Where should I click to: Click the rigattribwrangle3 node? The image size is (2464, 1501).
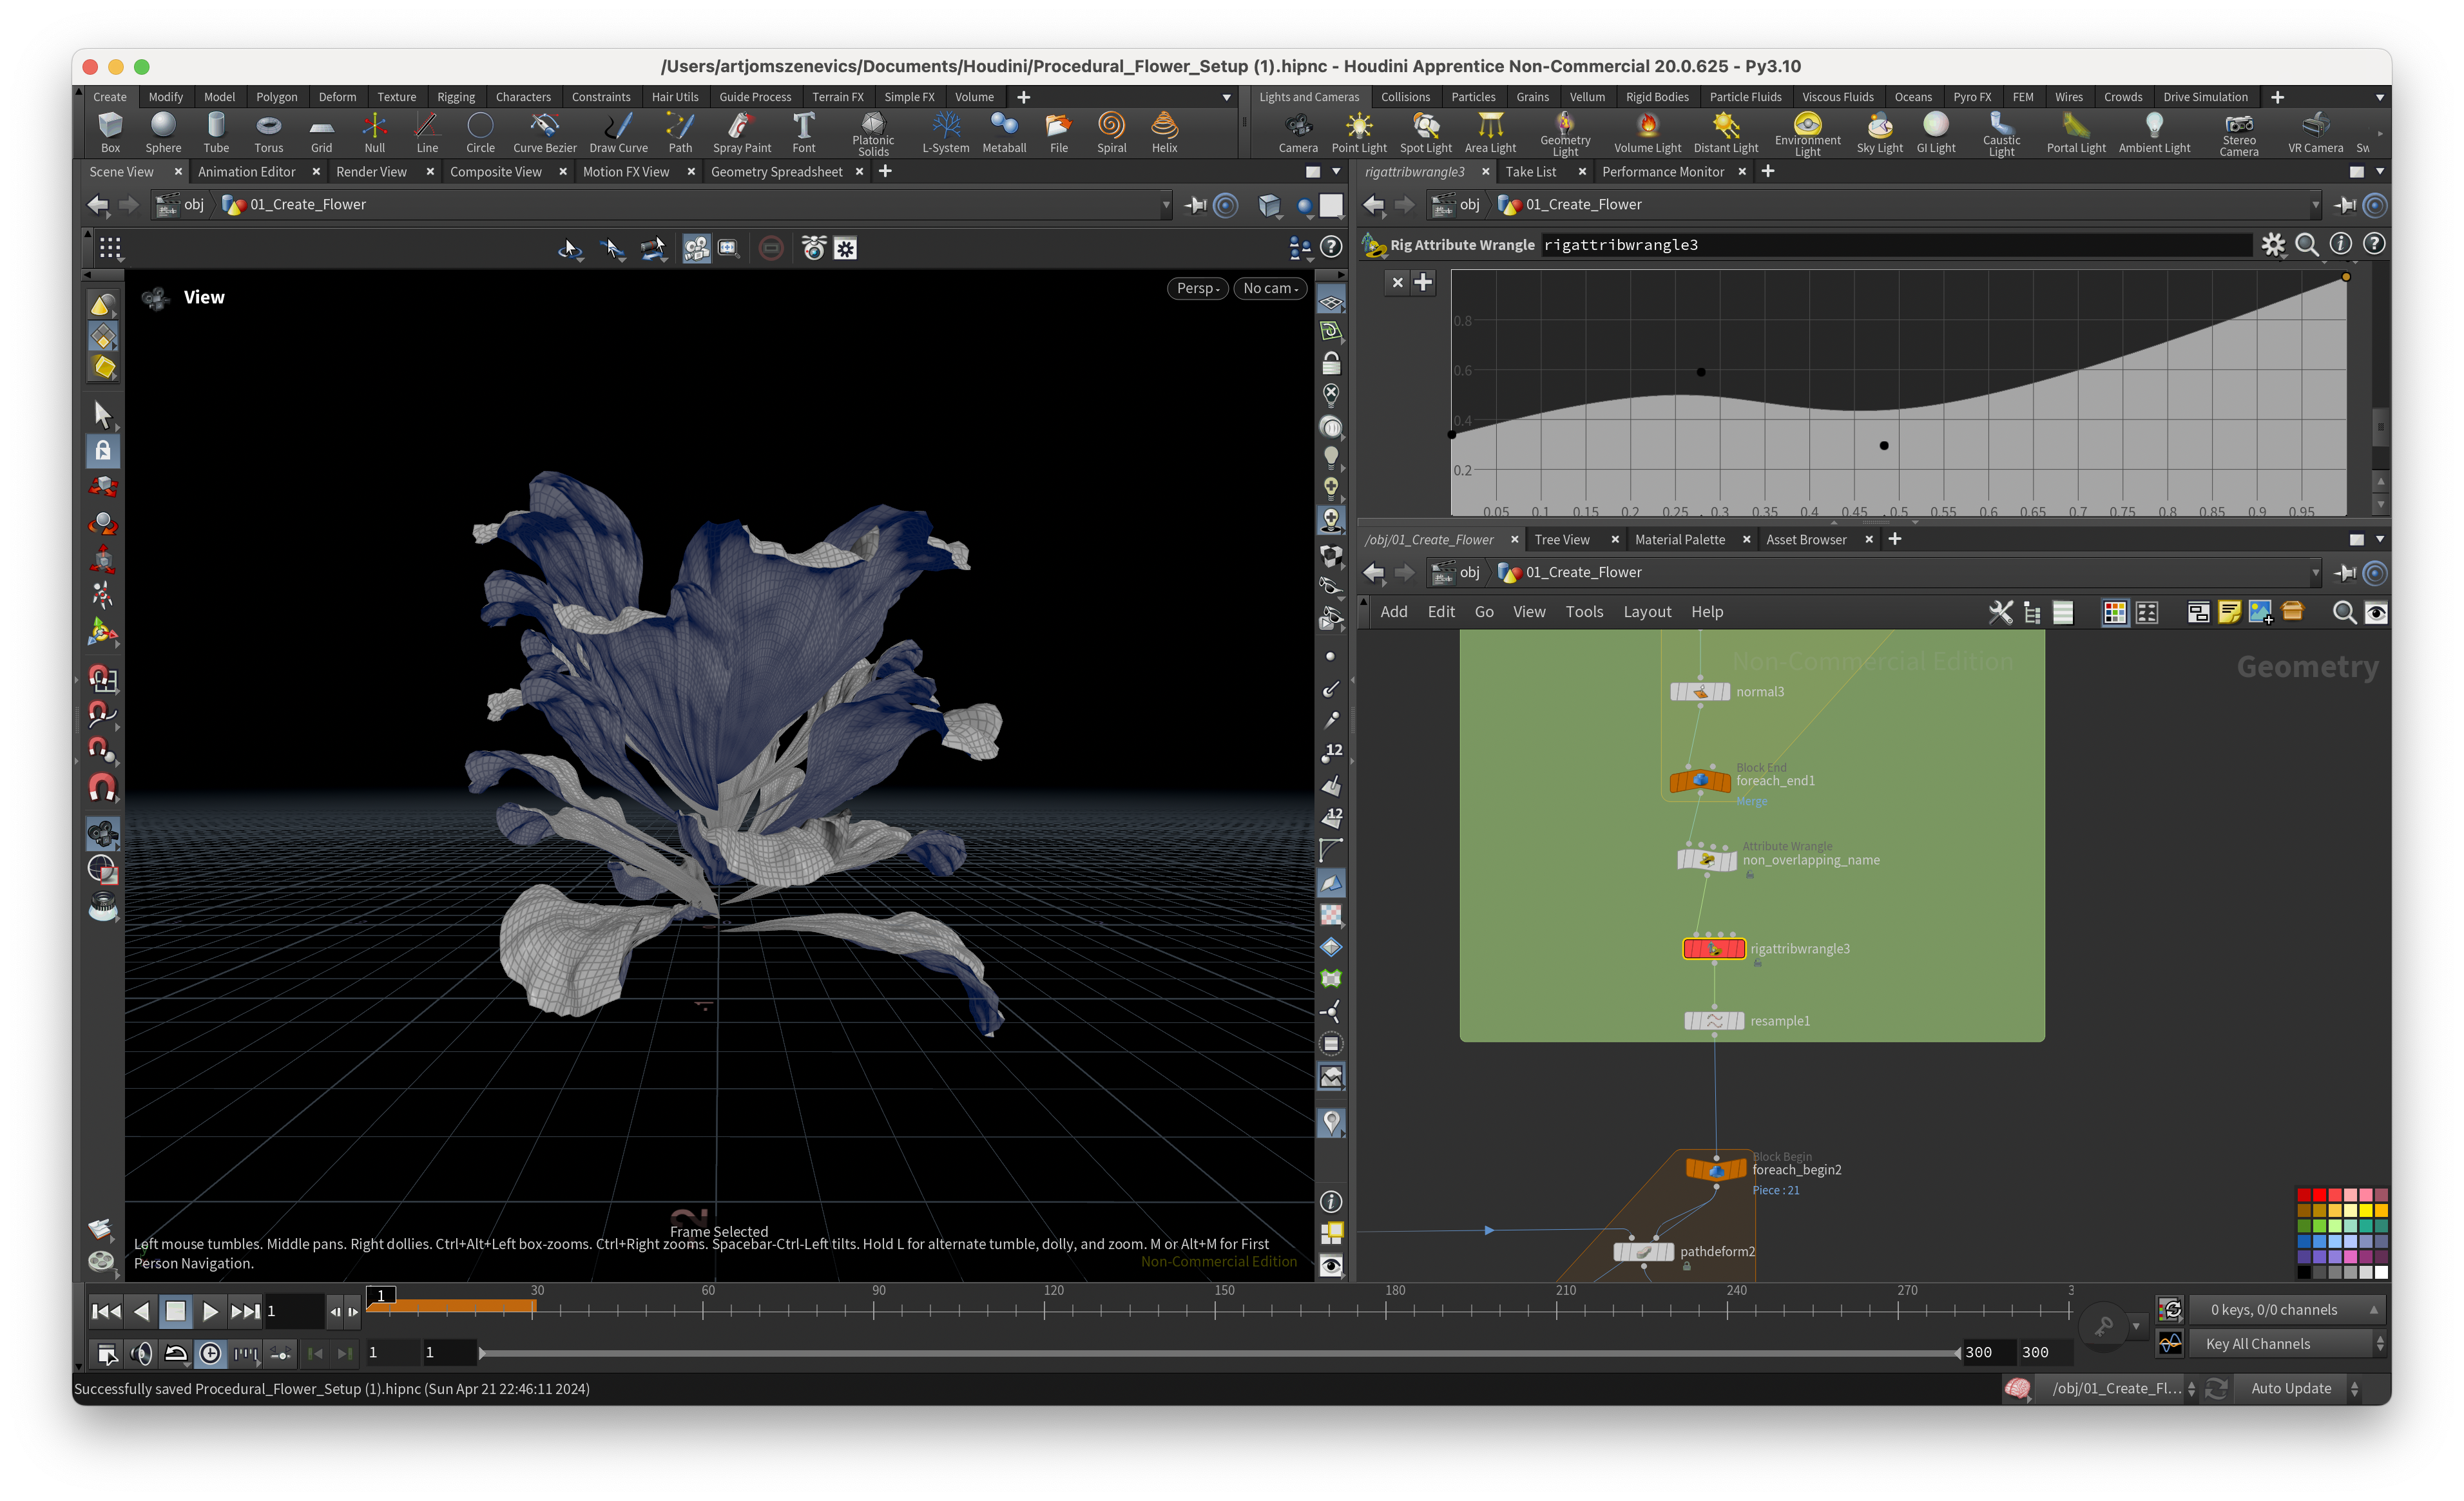click(x=1714, y=949)
